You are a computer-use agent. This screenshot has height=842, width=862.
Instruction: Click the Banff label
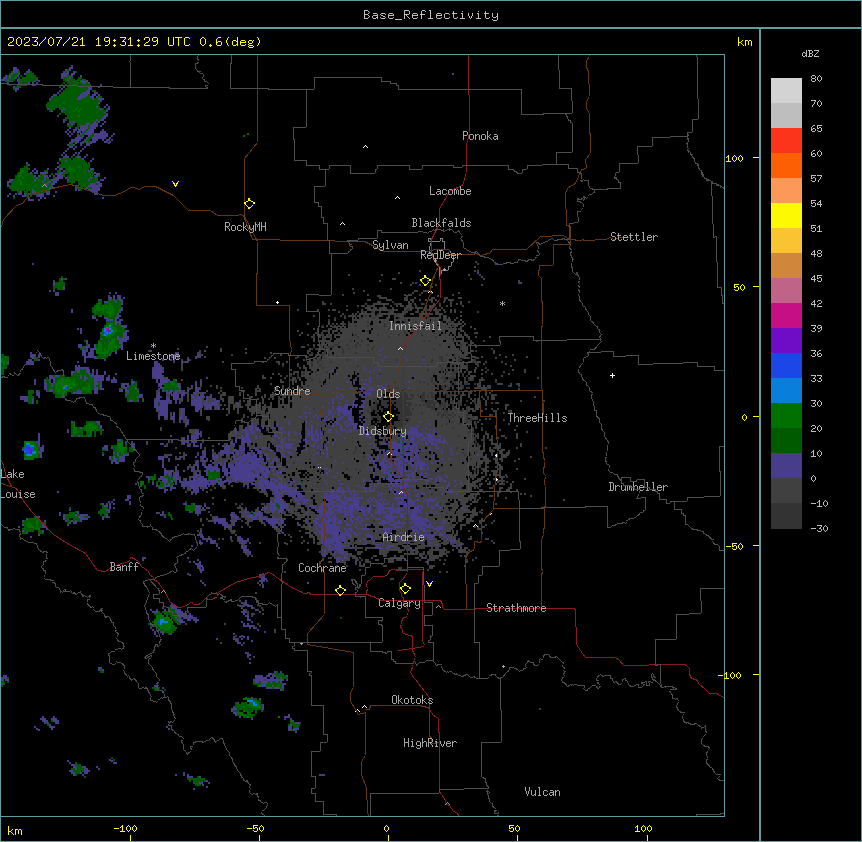(124, 567)
